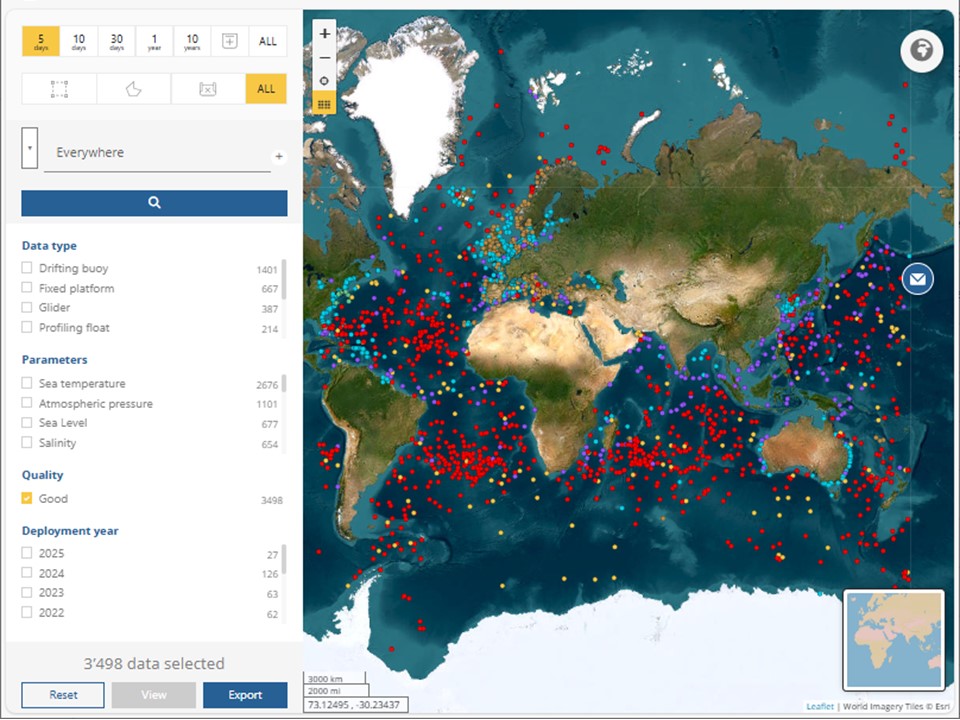Open the Leaflet attribution link
960x720 pixels.
(x=820, y=707)
